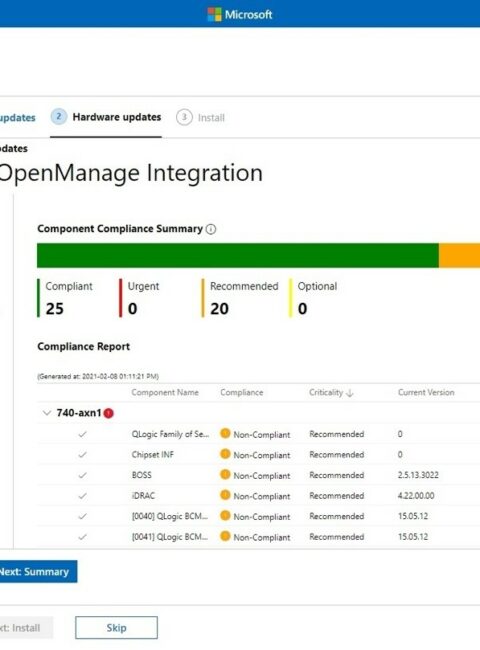Click the Urgent count 0
This screenshot has height=650, width=480.
coord(133,309)
